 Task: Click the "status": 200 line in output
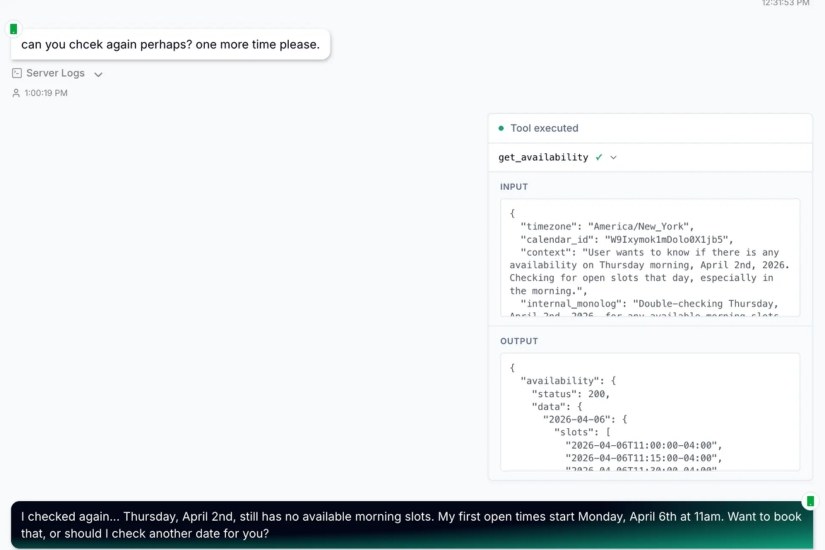(570, 394)
